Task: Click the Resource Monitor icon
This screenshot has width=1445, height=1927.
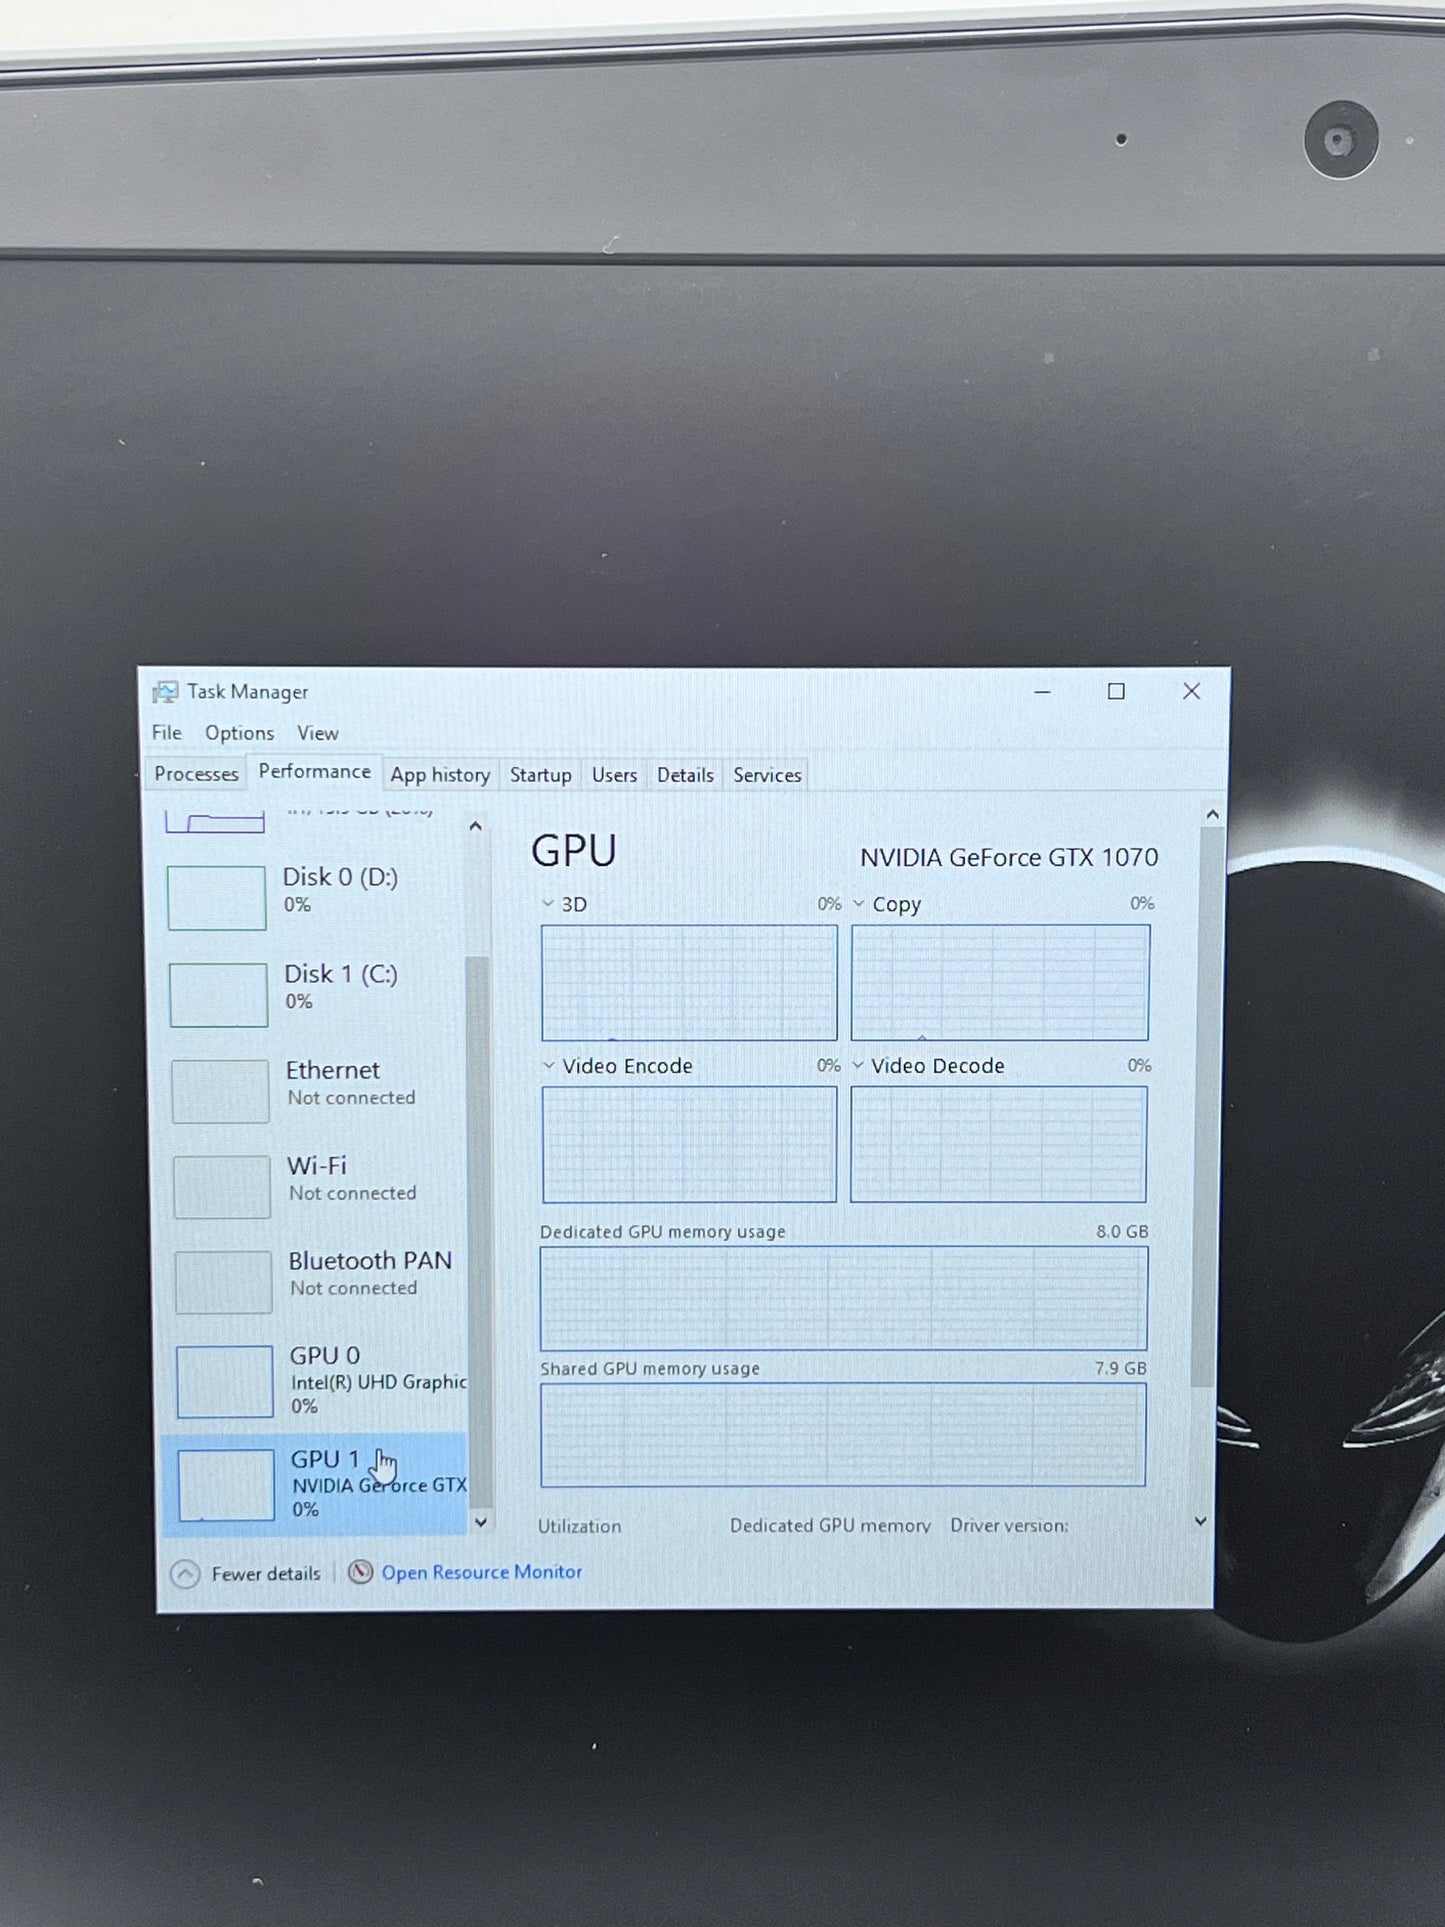Action: pos(360,1572)
